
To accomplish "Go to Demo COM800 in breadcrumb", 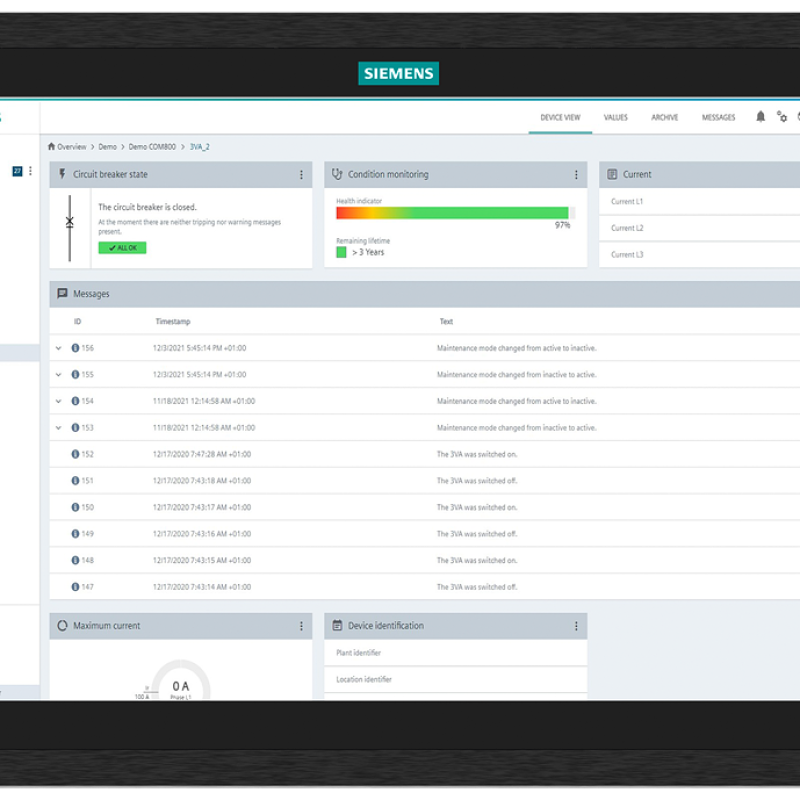I will coord(152,147).
